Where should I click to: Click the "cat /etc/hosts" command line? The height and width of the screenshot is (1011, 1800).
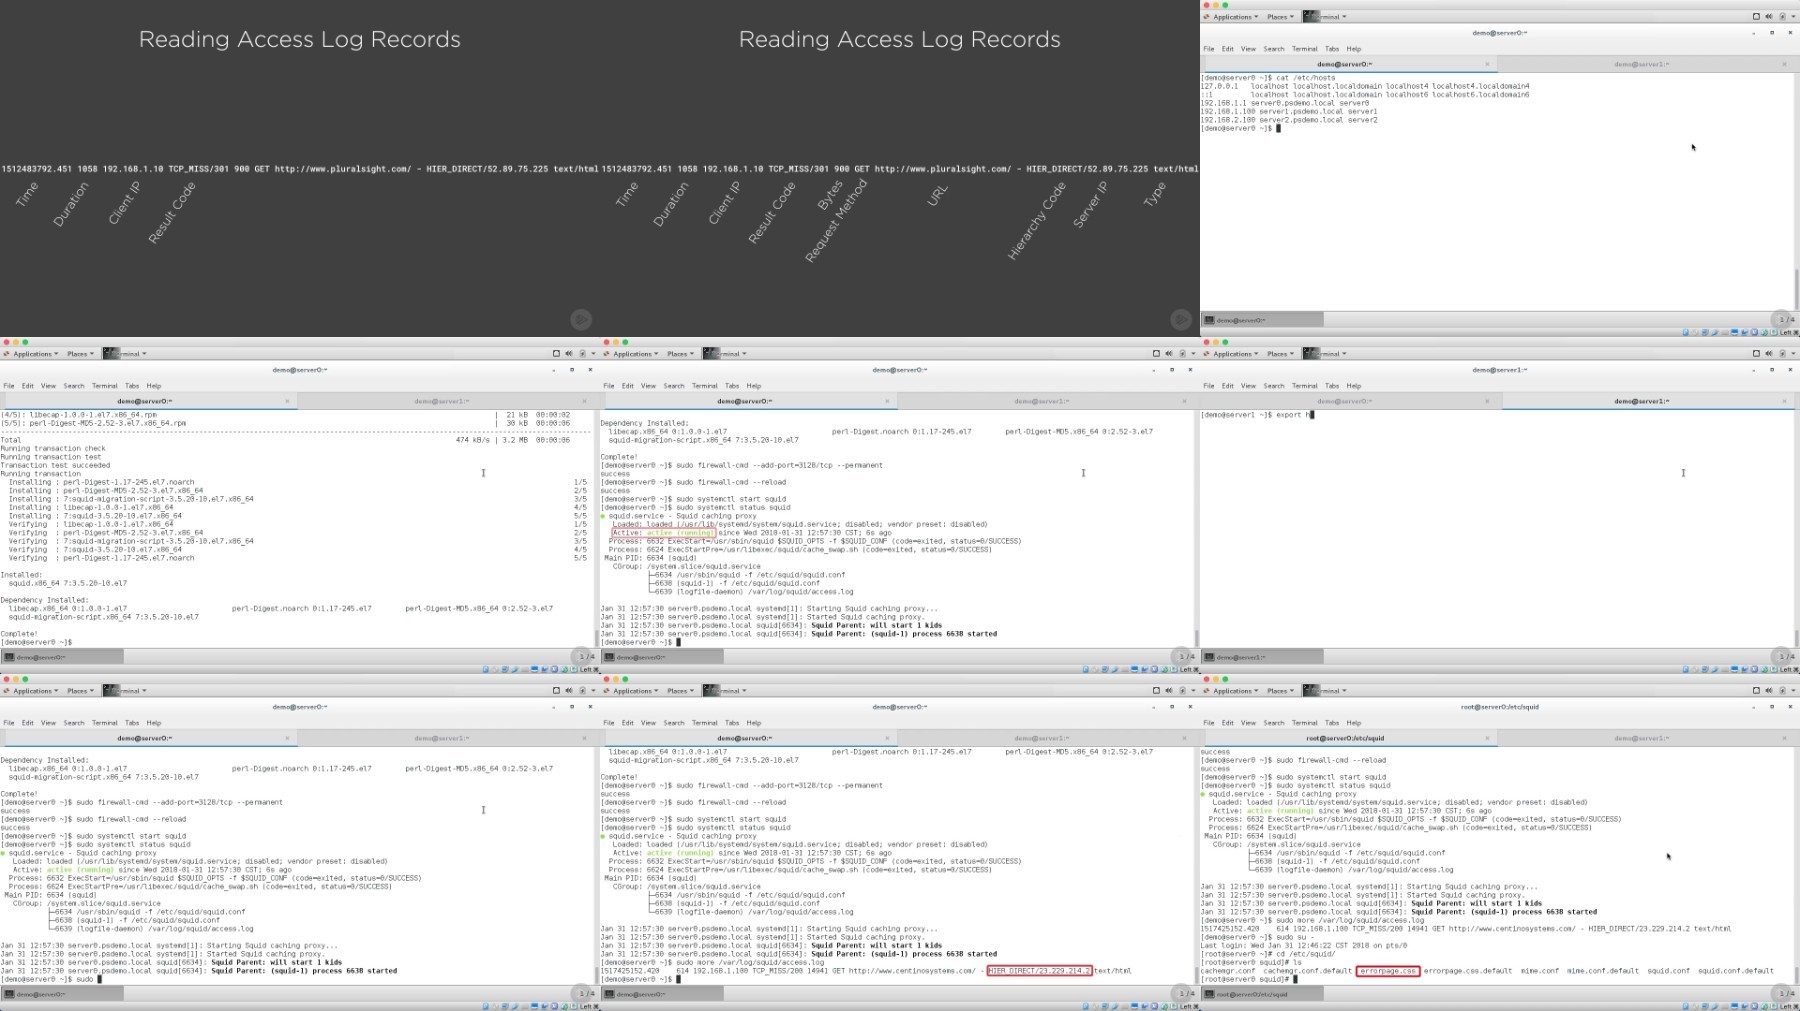point(1306,78)
